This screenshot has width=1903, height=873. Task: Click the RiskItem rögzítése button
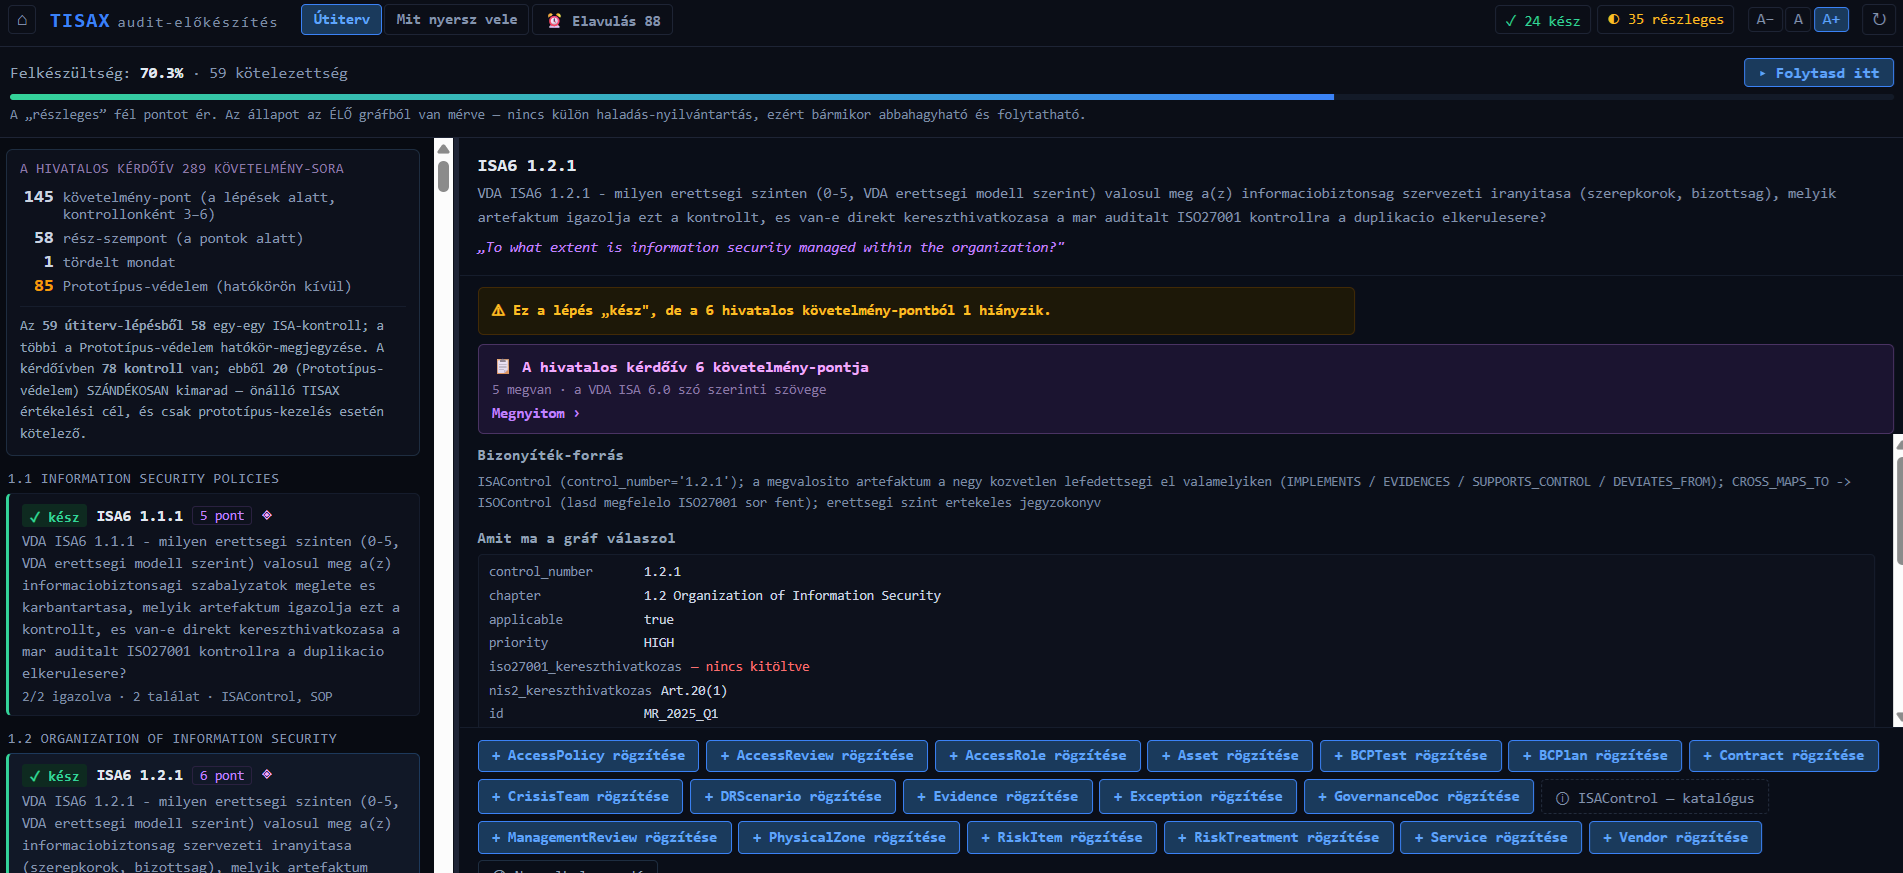[1062, 838]
